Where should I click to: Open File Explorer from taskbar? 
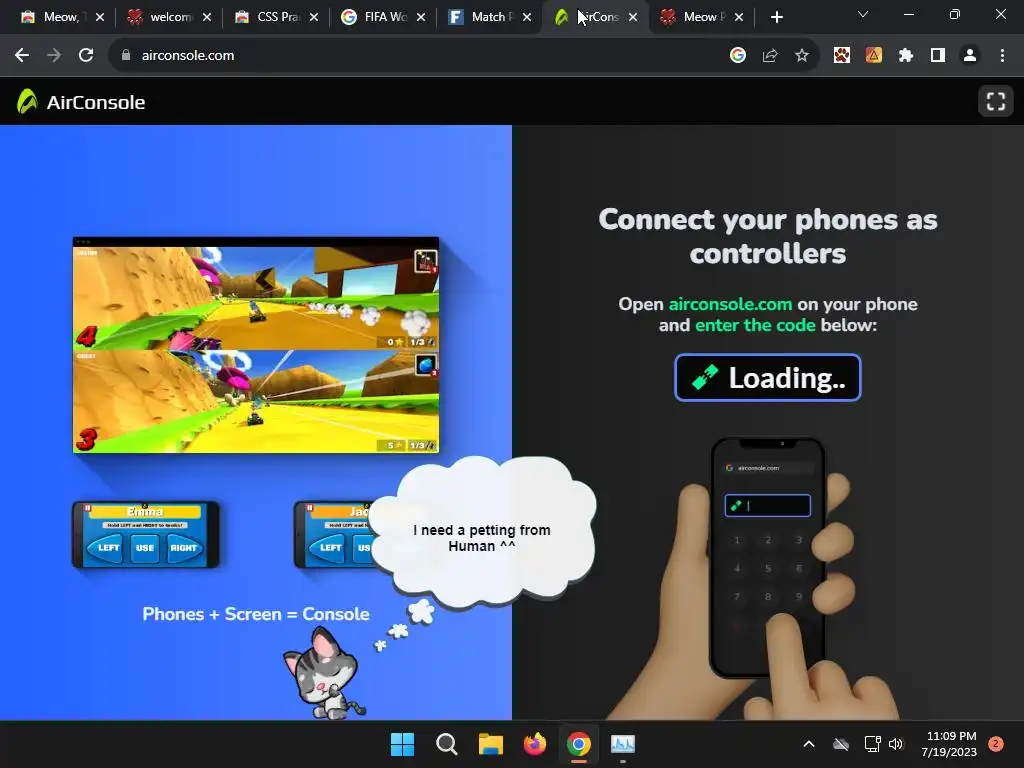(x=490, y=744)
